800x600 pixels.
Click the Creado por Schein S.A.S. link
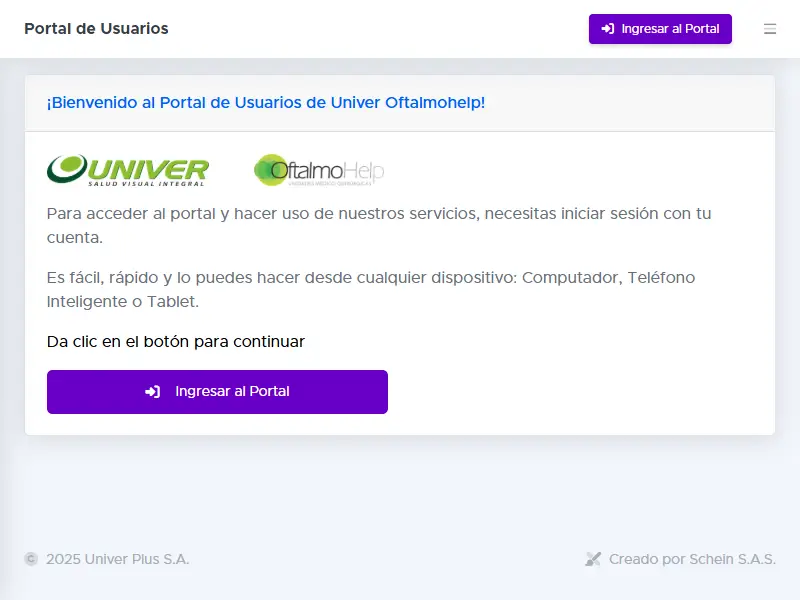(x=692, y=559)
